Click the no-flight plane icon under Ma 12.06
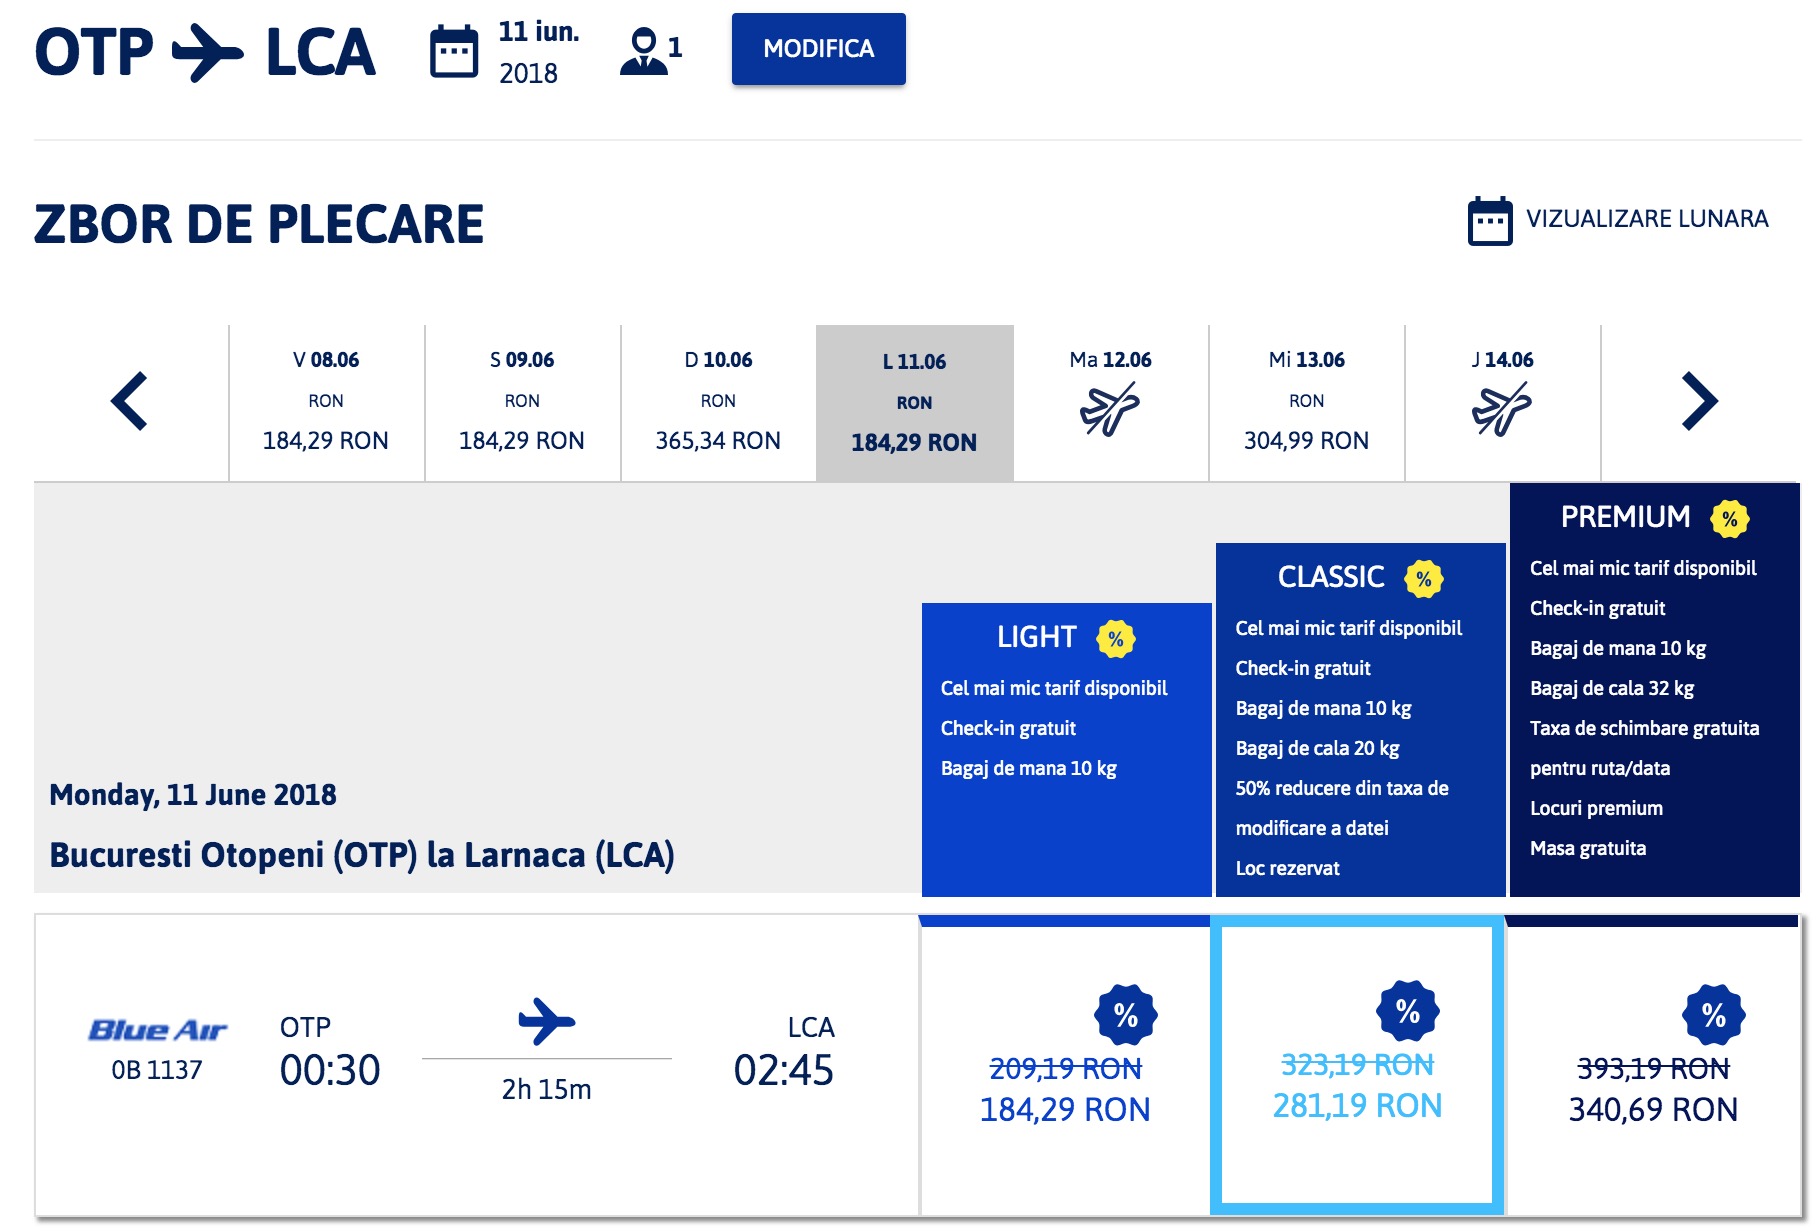Screen dimensions: 1820x1232 click(x=1110, y=410)
